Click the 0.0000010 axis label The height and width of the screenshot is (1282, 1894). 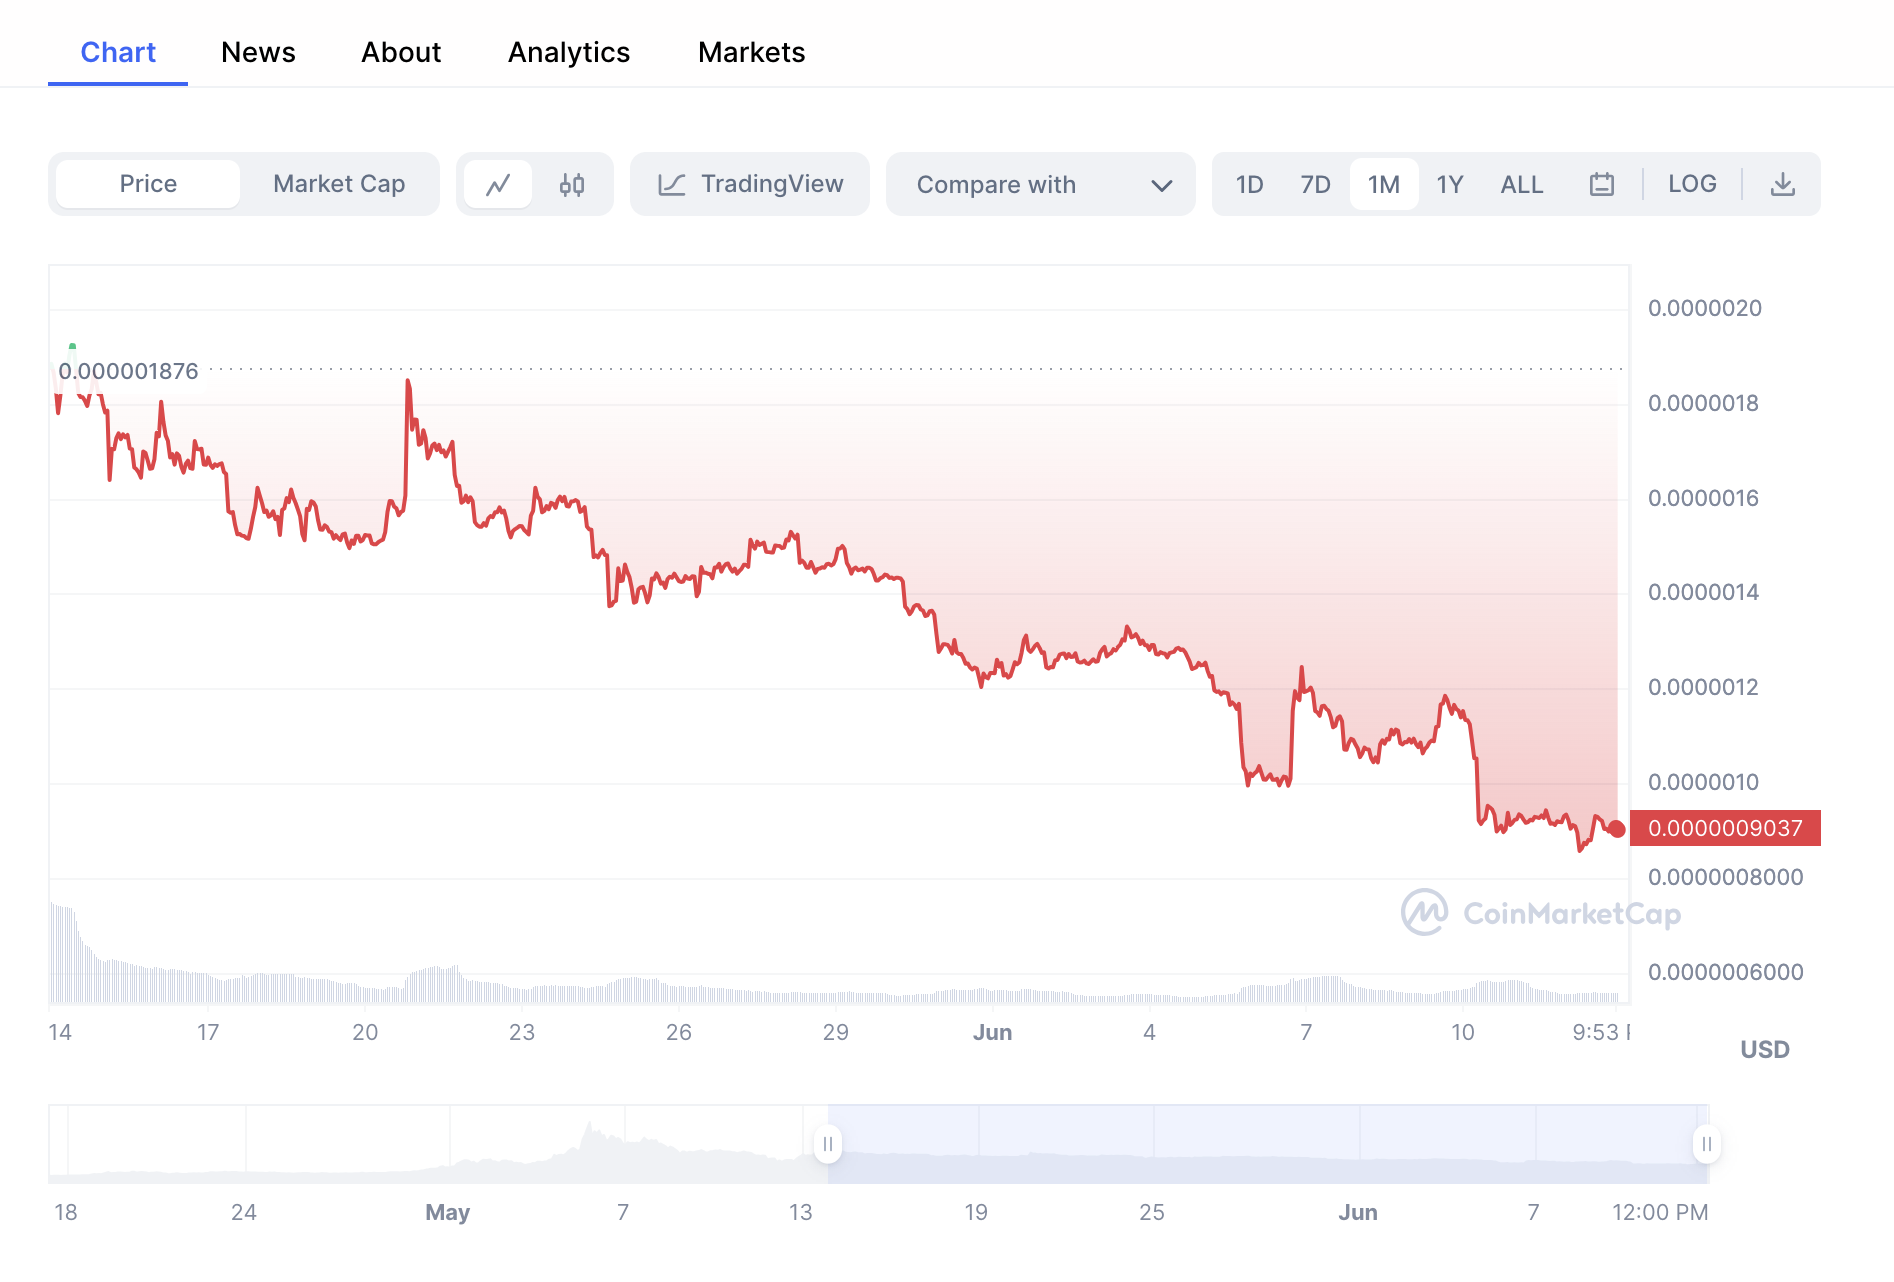1703,782
